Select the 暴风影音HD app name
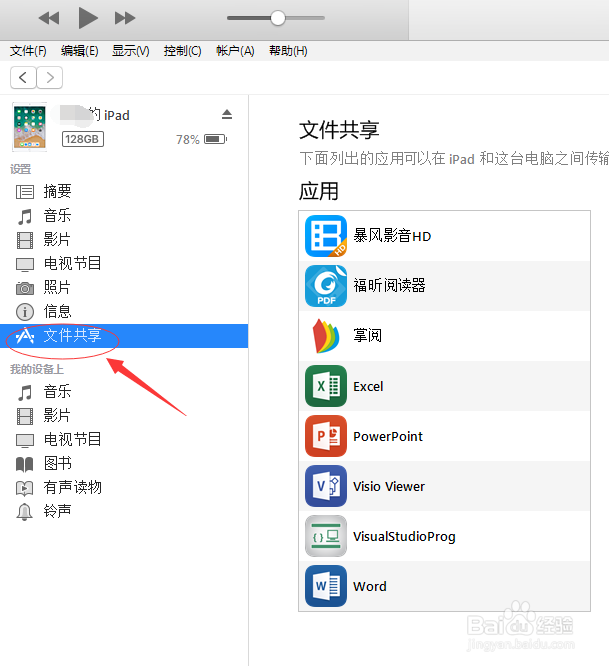609x666 pixels. coord(392,236)
